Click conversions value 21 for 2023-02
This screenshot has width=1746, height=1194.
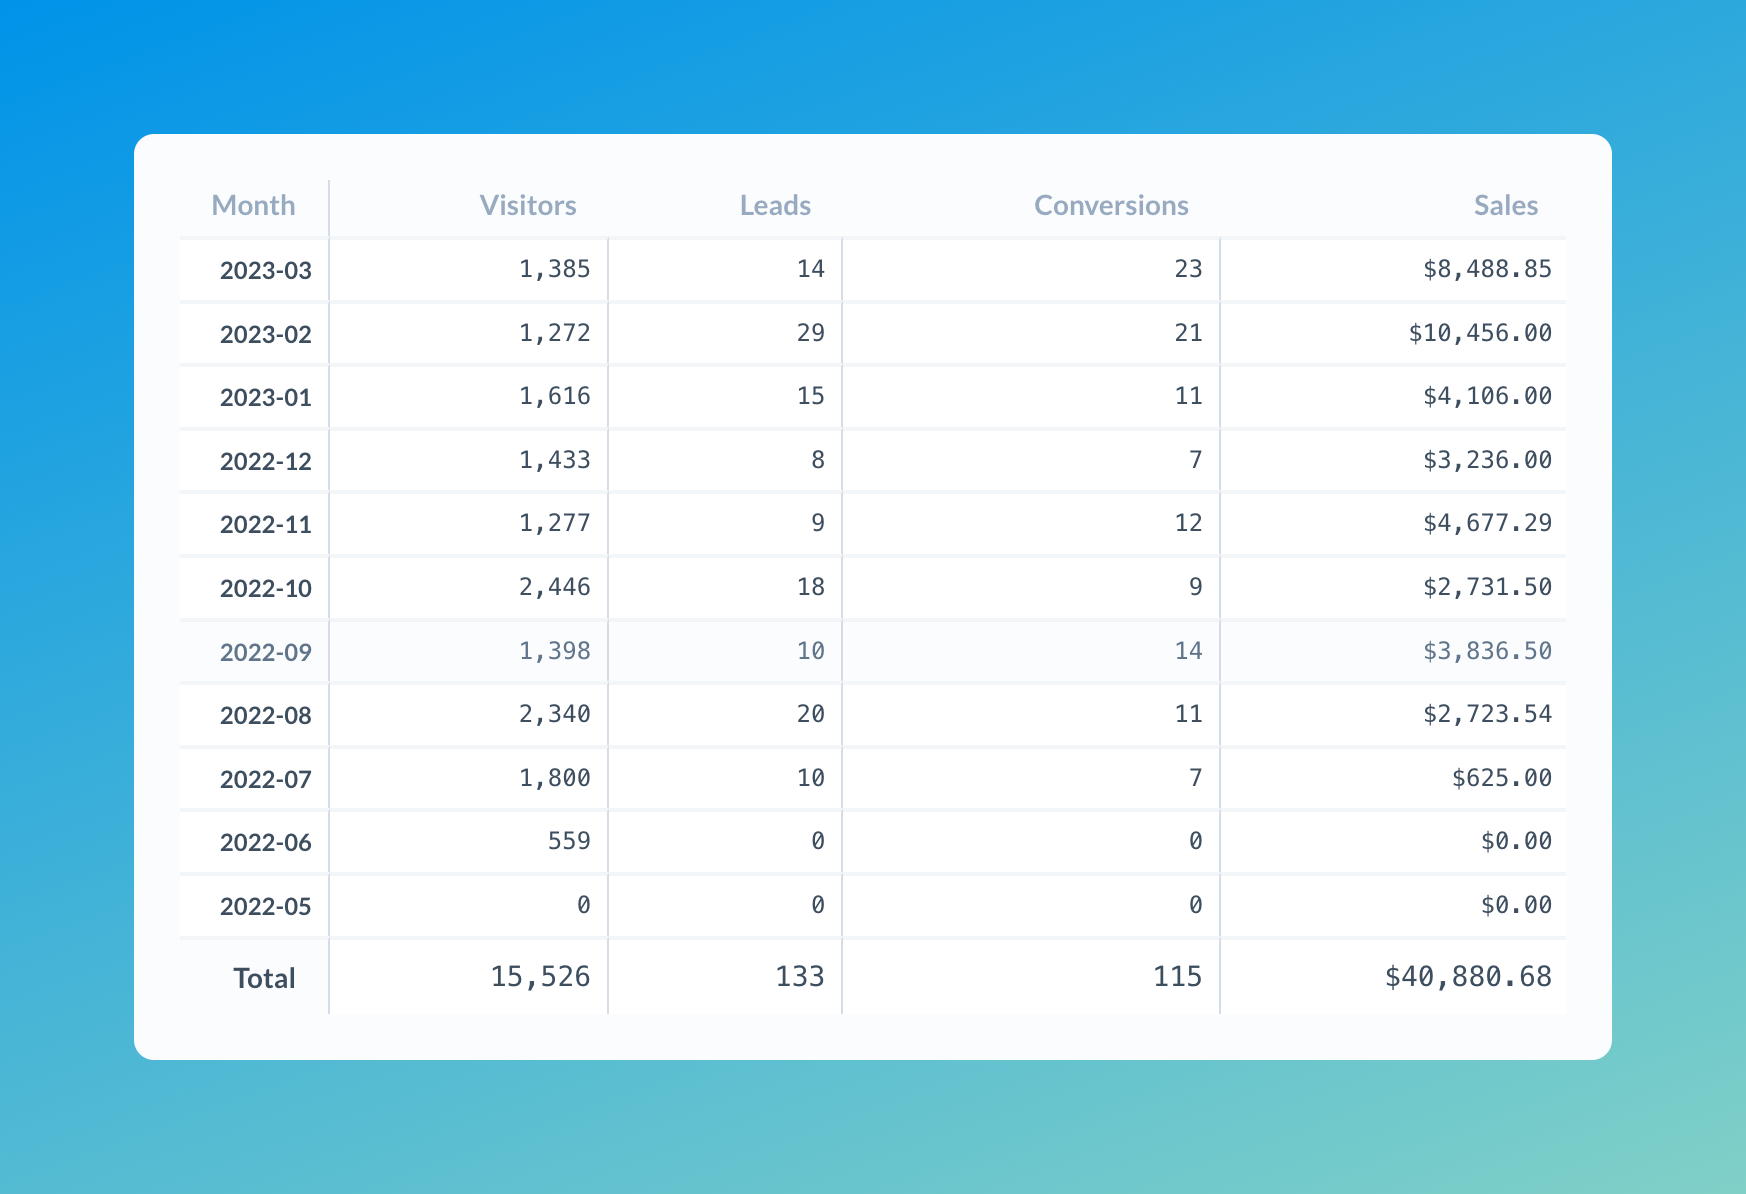point(1188,333)
